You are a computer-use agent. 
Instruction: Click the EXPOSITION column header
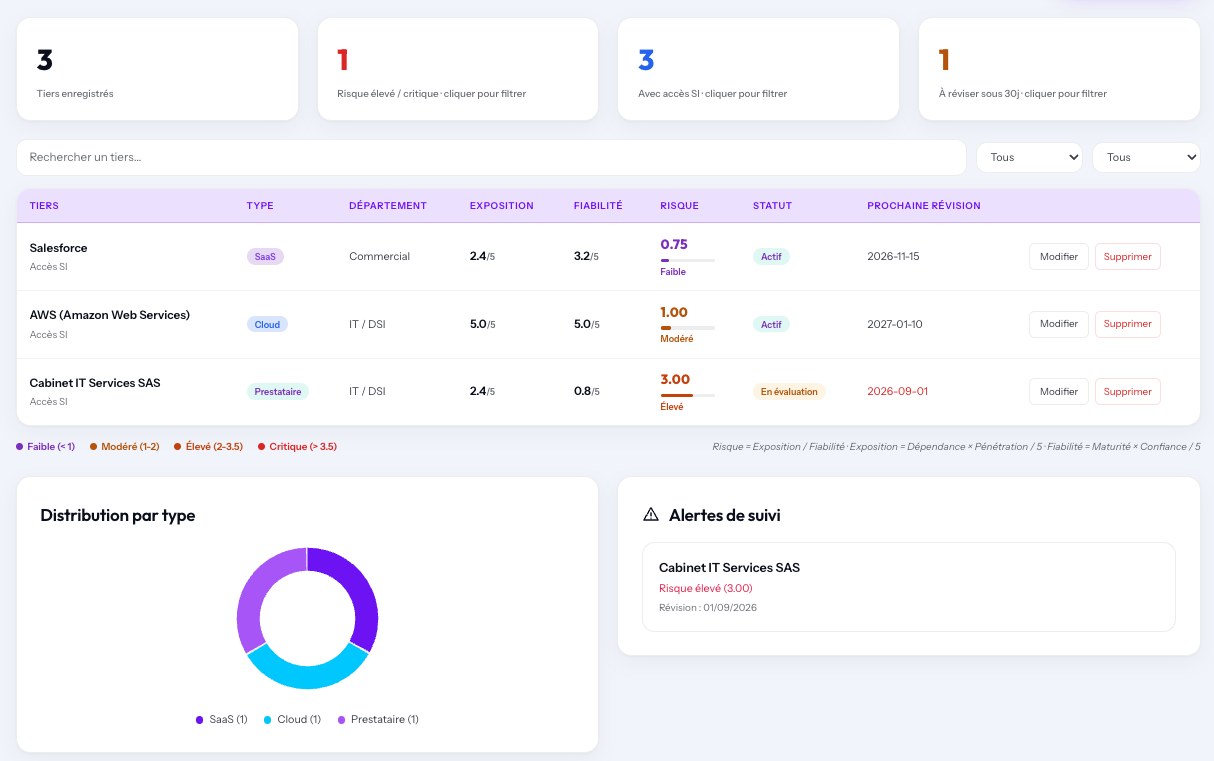pos(502,206)
